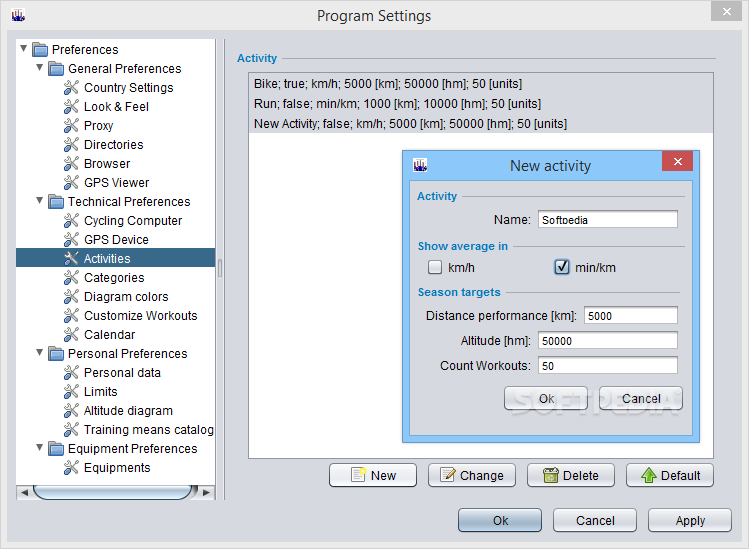Click the New activity button
Screen dimensions: 749x549
tap(373, 475)
